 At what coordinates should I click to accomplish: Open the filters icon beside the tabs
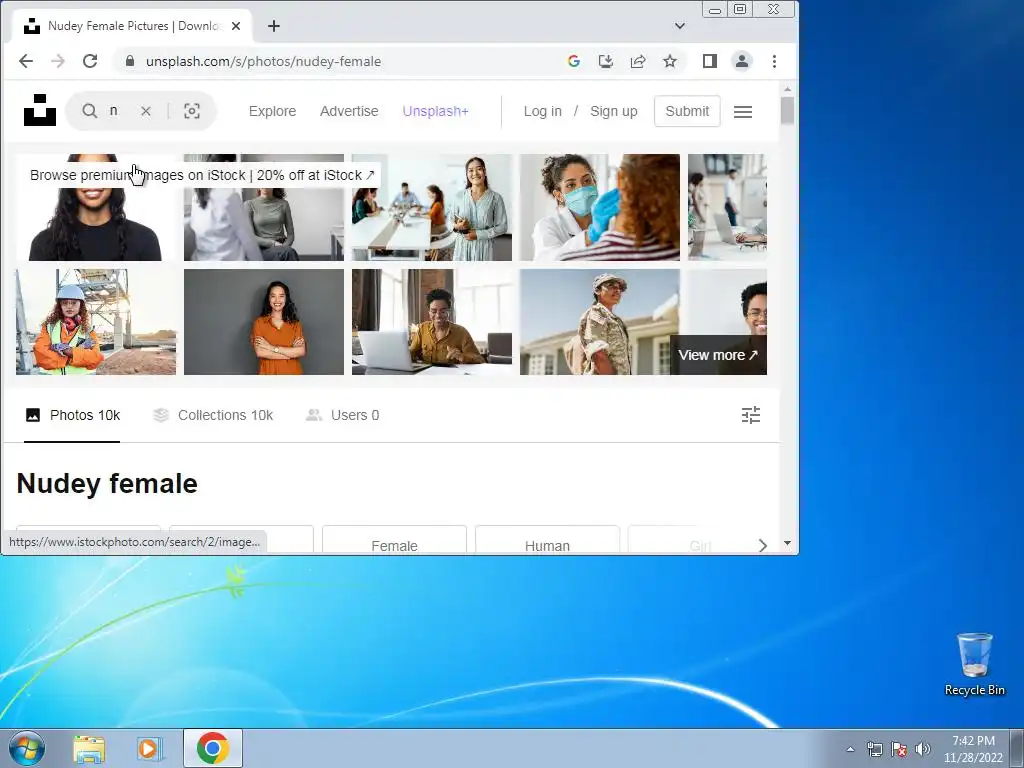751,415
